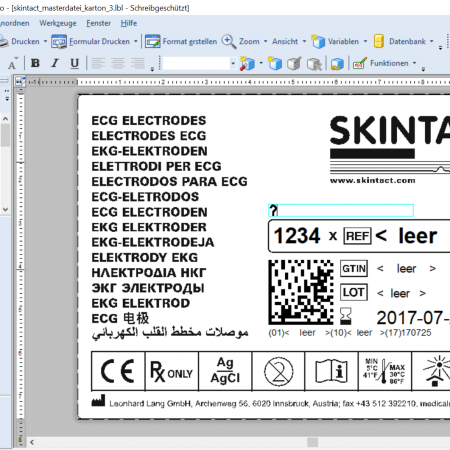This screenshot has height=450, width=450.
Task: Click the delete variable cube icon
Action: 314,63
